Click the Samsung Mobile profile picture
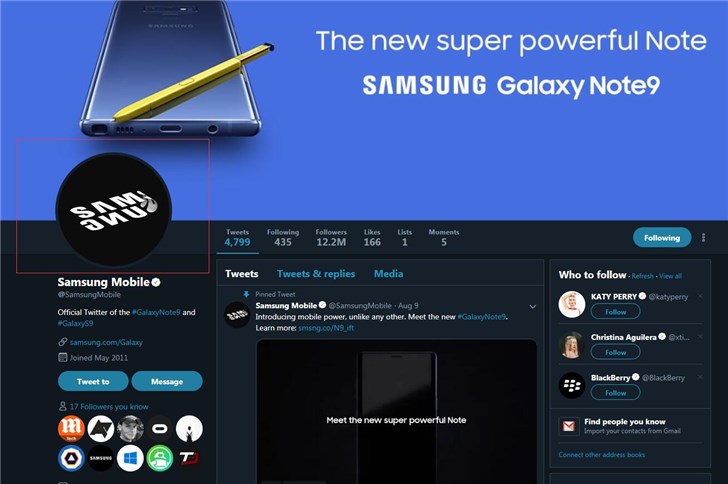The width and height of the screenshot is (728, 484). tap(114, 210)
